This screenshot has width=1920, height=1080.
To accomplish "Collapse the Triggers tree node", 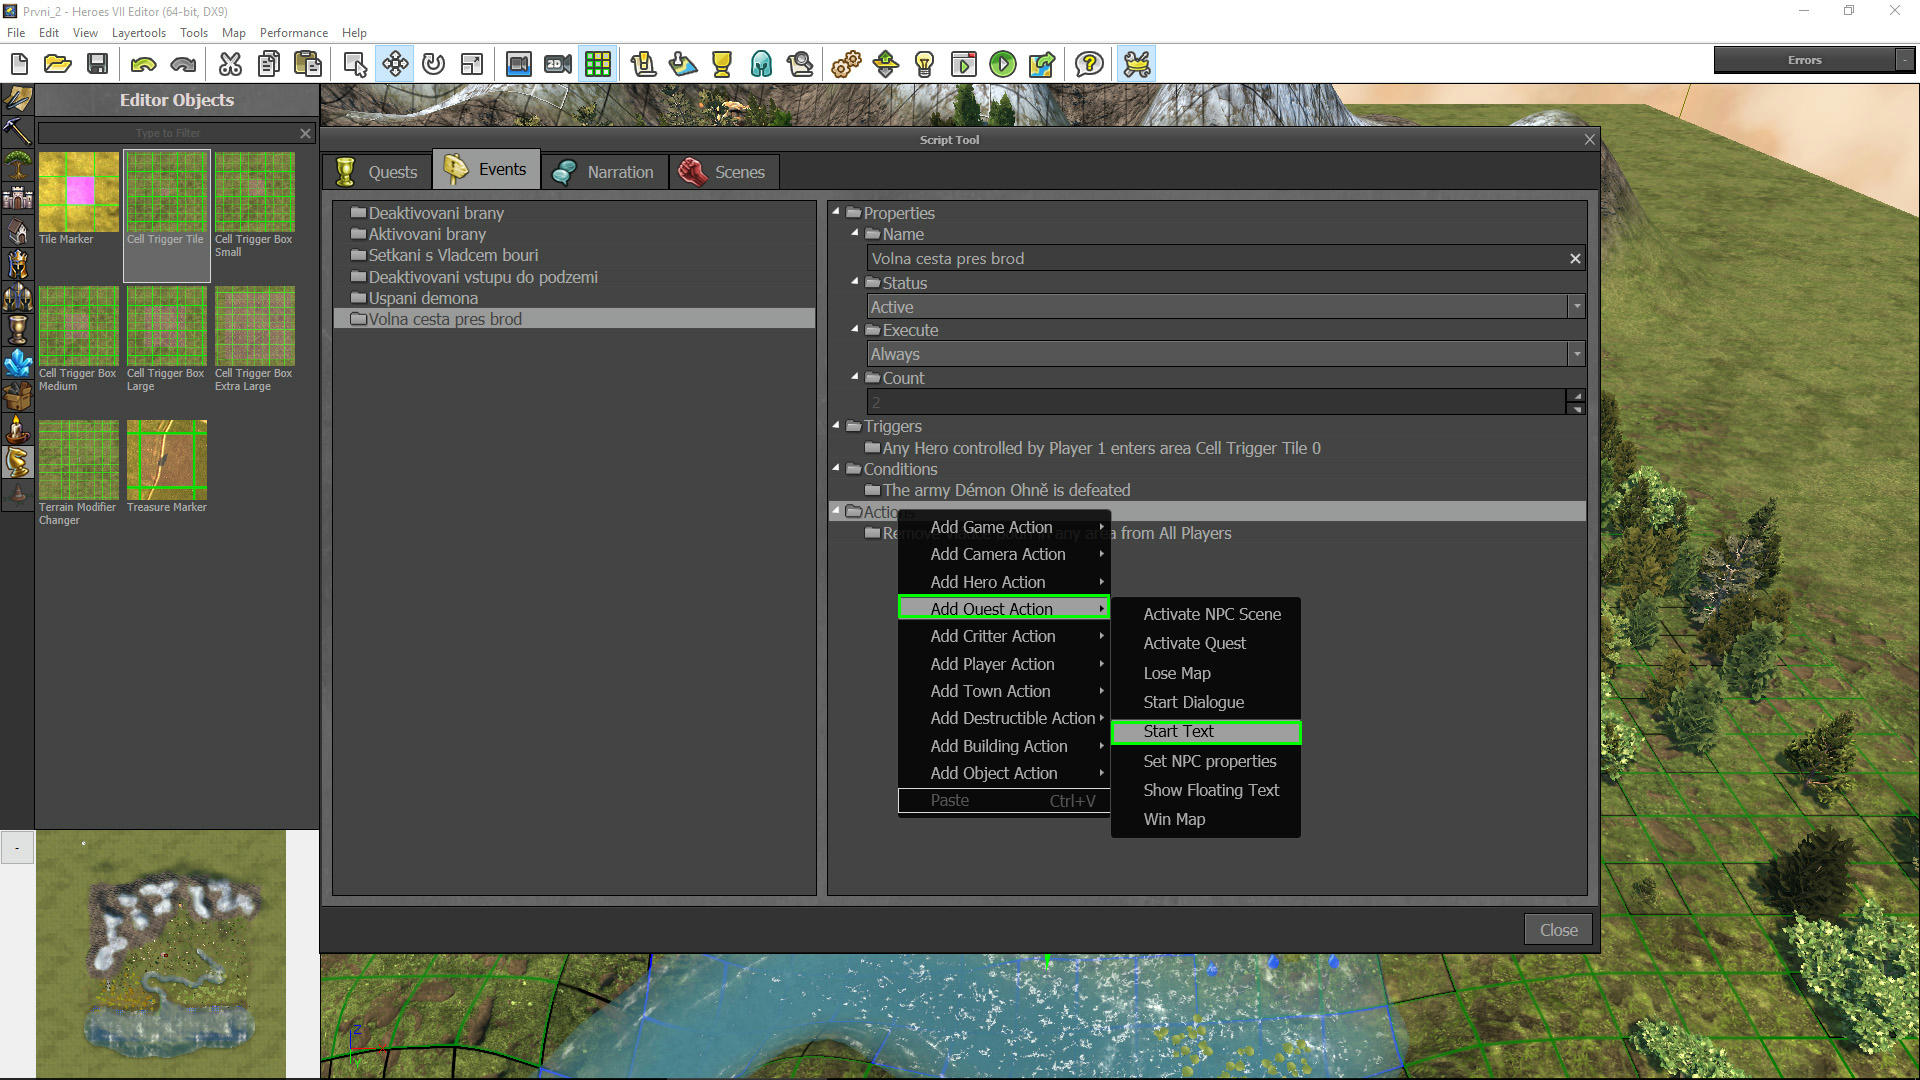I will (836, 424).
